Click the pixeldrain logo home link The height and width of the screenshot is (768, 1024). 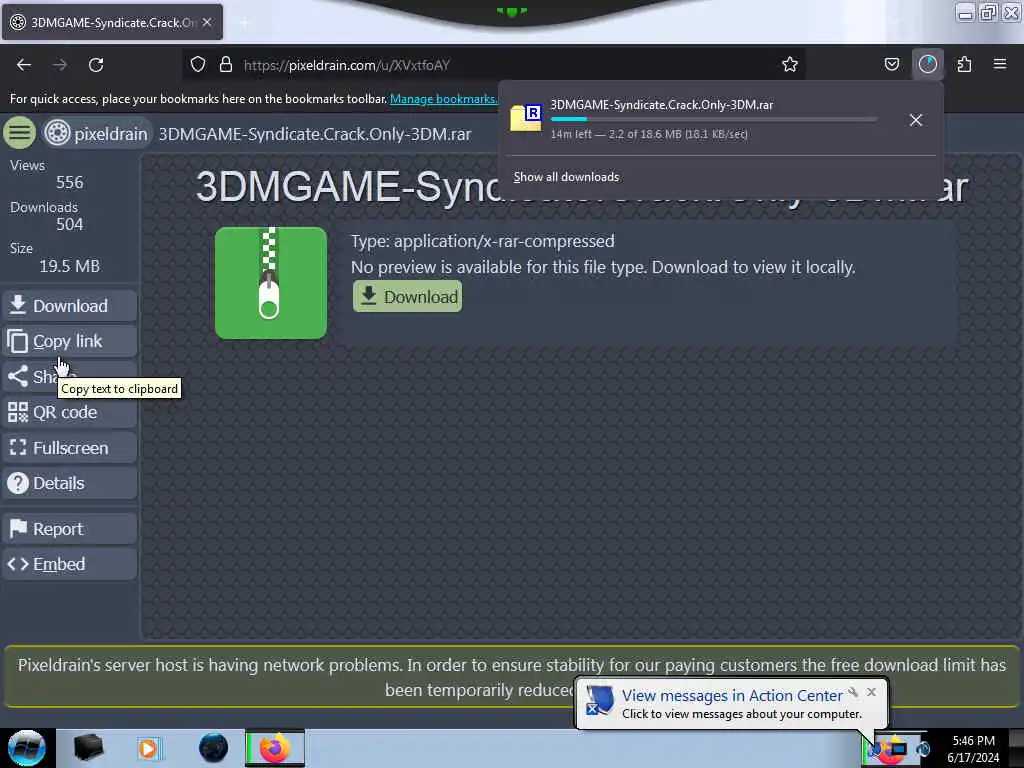[x=97, y=133]
